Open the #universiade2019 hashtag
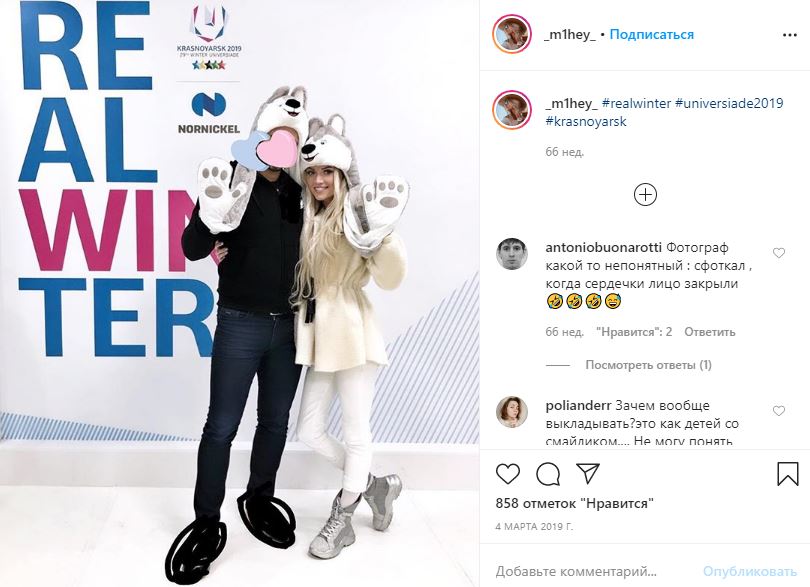The width and height of the screenshot is (810, 587). tap(729, 103)
